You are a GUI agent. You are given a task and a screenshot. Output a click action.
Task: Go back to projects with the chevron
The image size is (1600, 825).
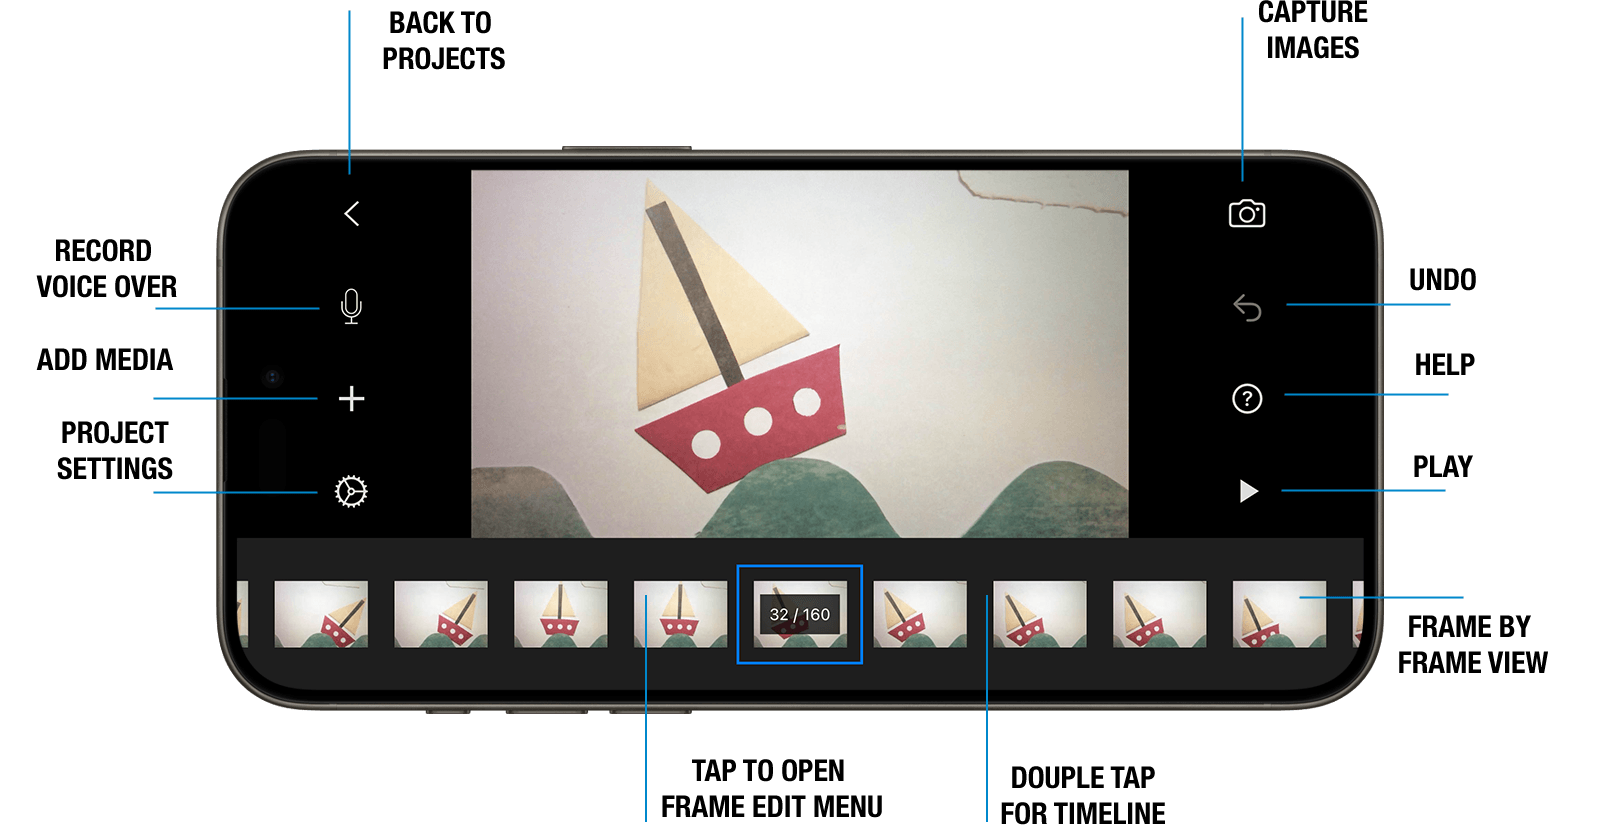[351, 213]
